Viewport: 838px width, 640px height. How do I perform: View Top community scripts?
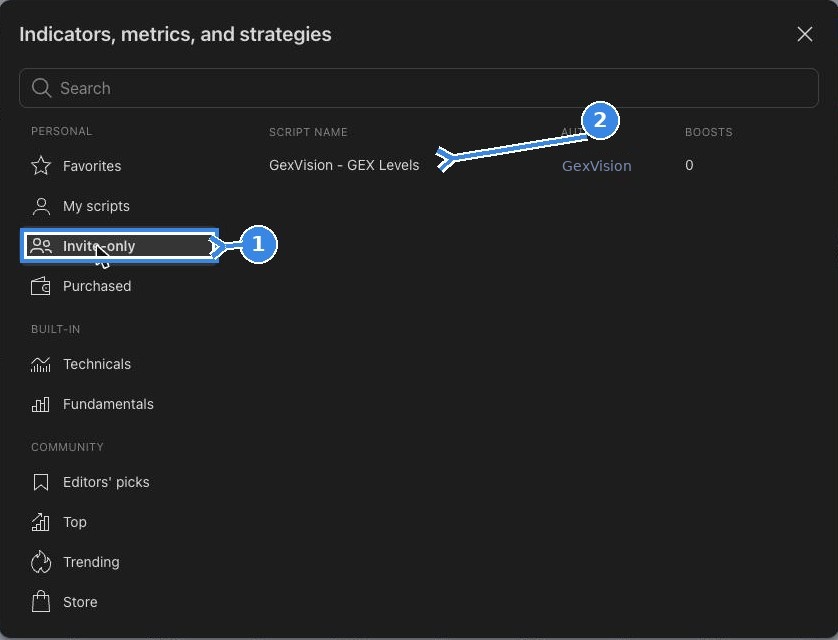pyautogui.click(x=119, y=522)
